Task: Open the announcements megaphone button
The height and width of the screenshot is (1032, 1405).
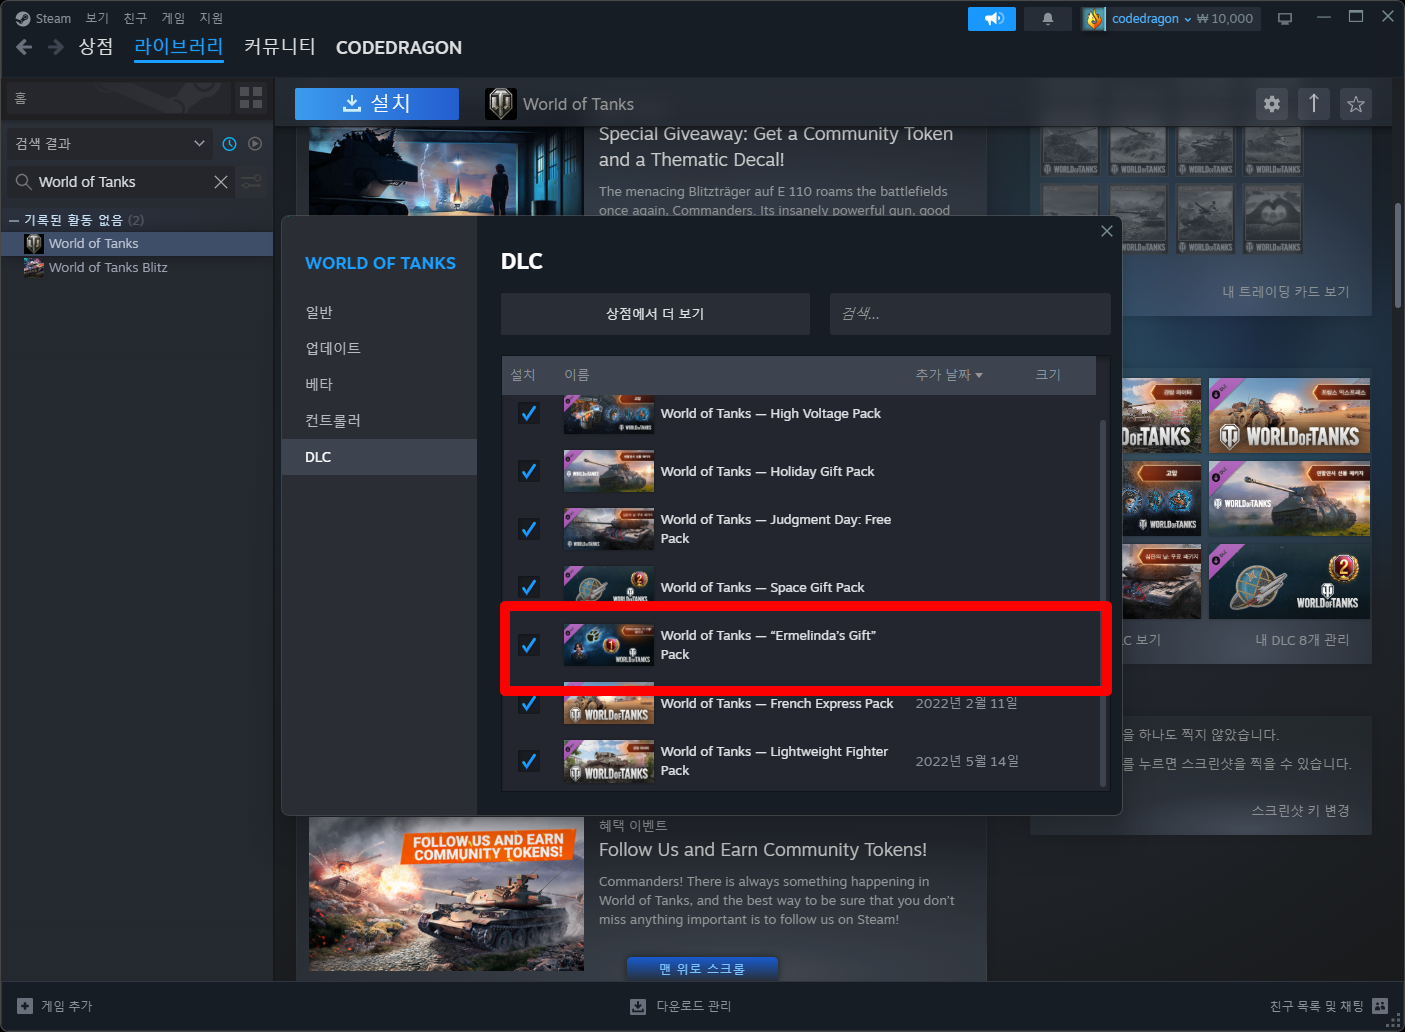Action: (x=992, y=19)
